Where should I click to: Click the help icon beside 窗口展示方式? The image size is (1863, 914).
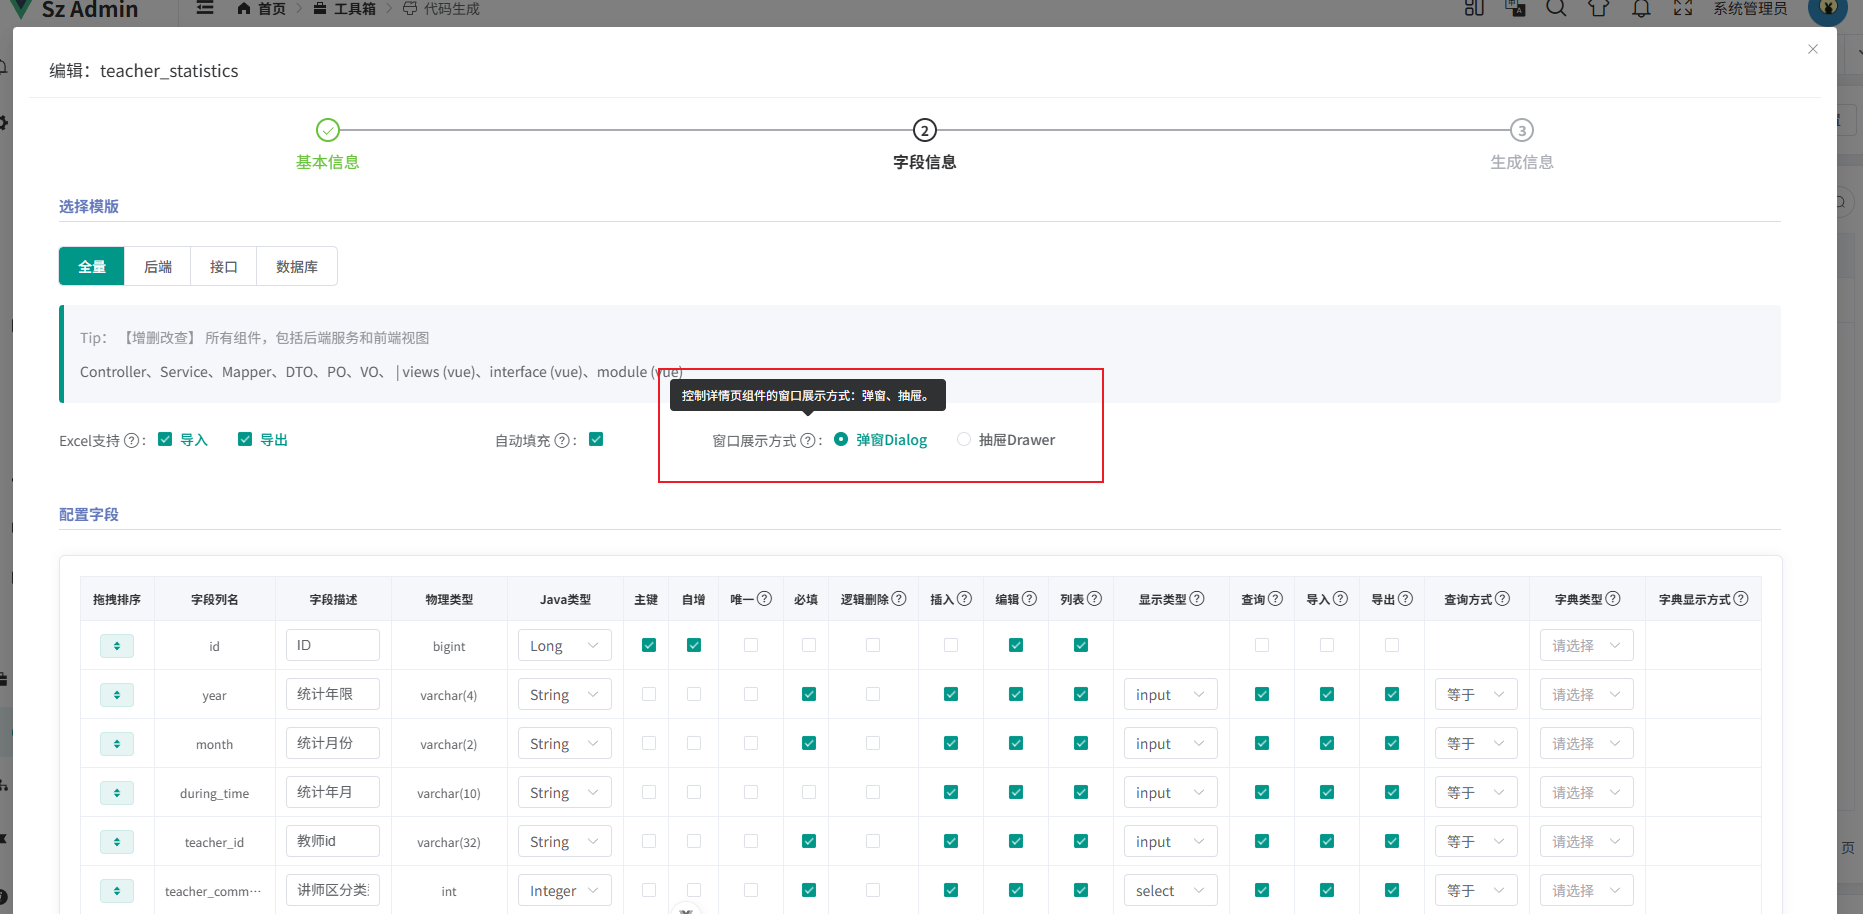click(808, 441)
